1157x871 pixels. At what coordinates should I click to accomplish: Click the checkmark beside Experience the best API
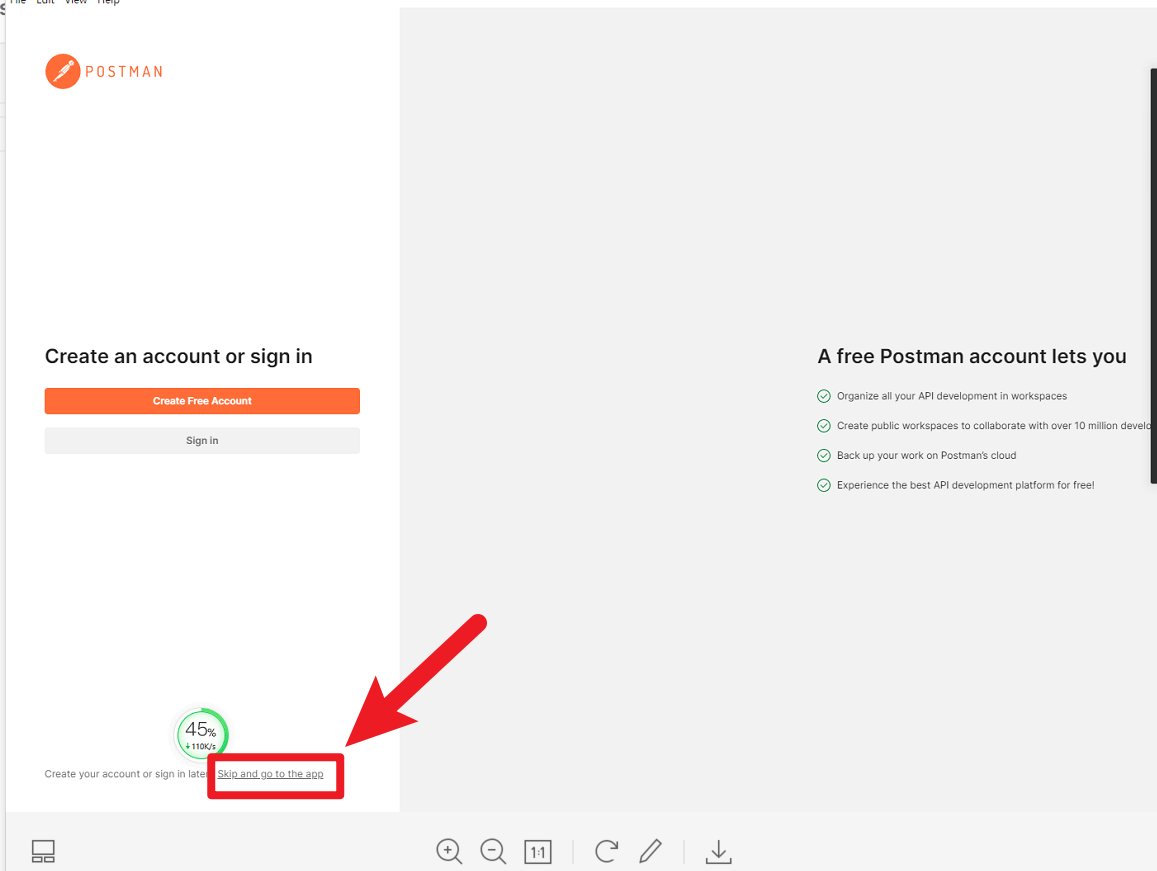823,485
